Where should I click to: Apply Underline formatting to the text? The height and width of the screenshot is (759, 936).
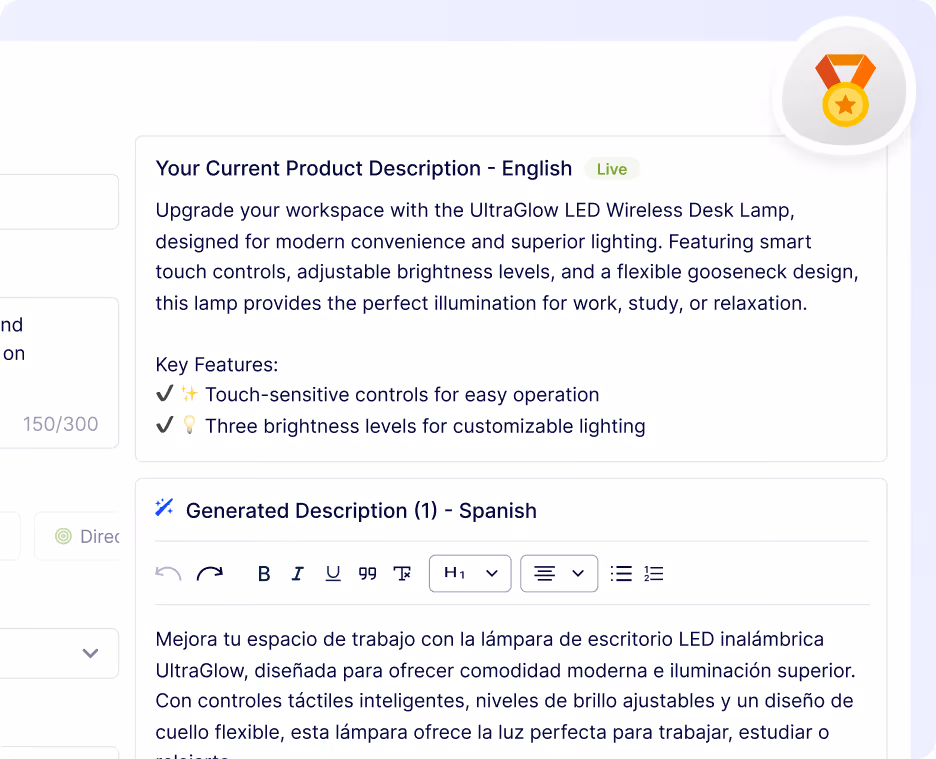pyautogui.click(x=332, y=573)
